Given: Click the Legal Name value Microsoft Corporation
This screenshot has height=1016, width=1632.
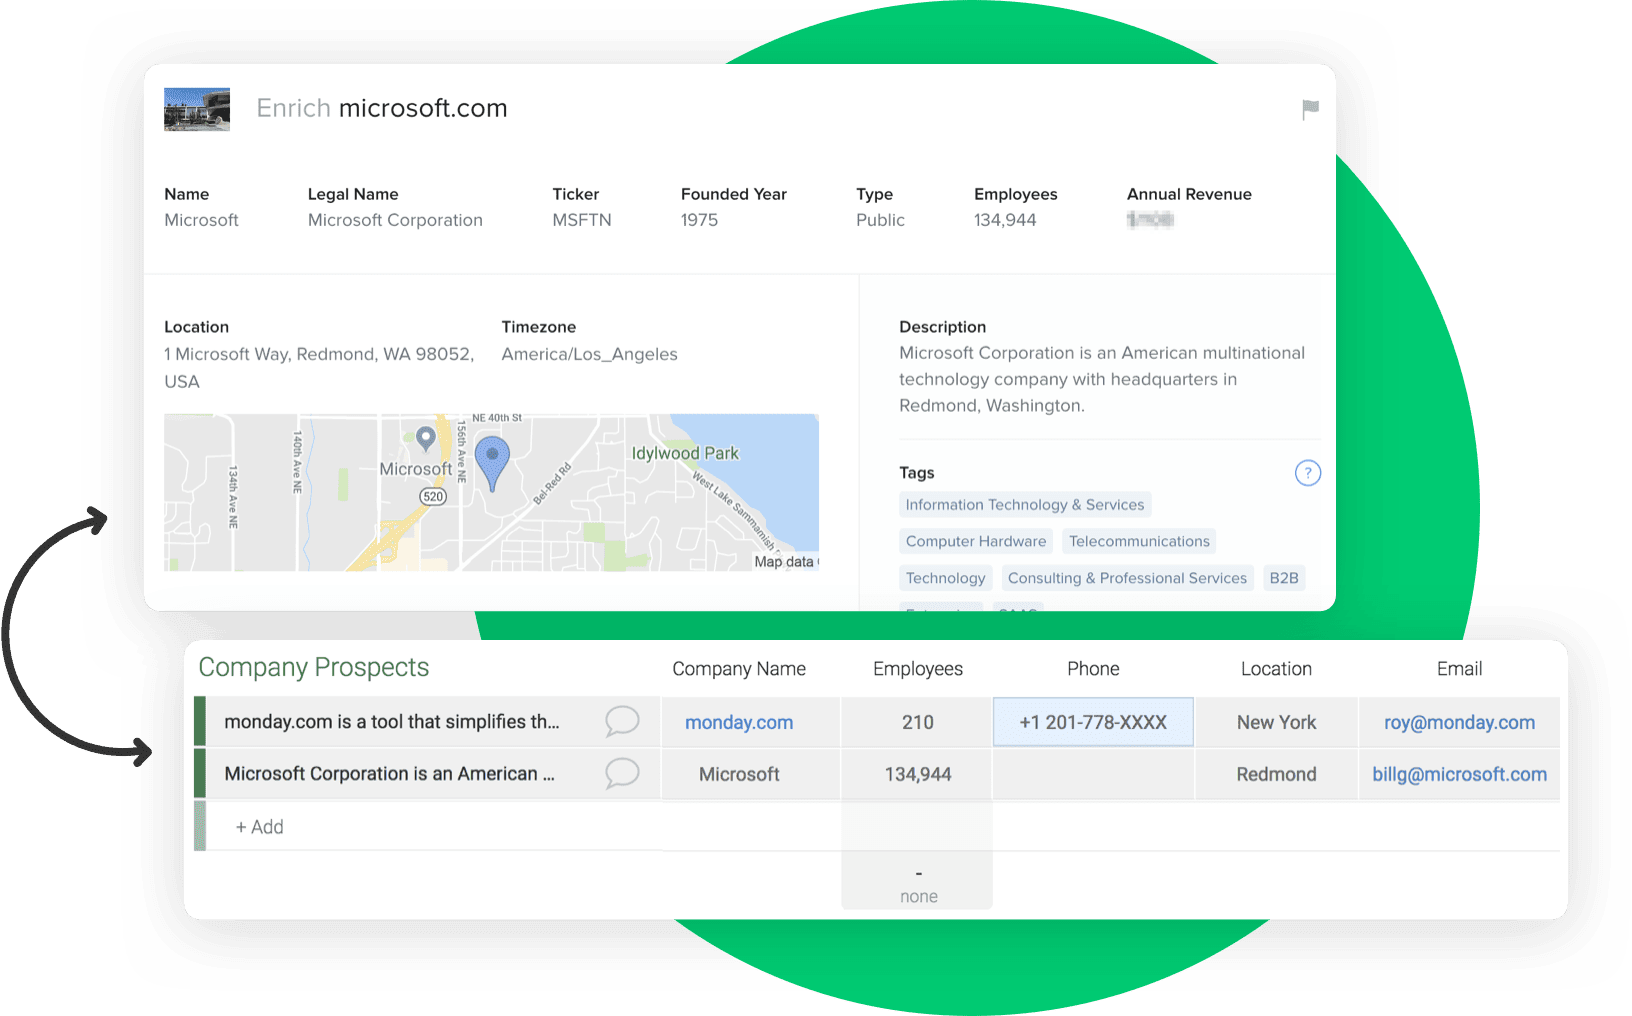Looking at the screenshot, I should 395,220.
